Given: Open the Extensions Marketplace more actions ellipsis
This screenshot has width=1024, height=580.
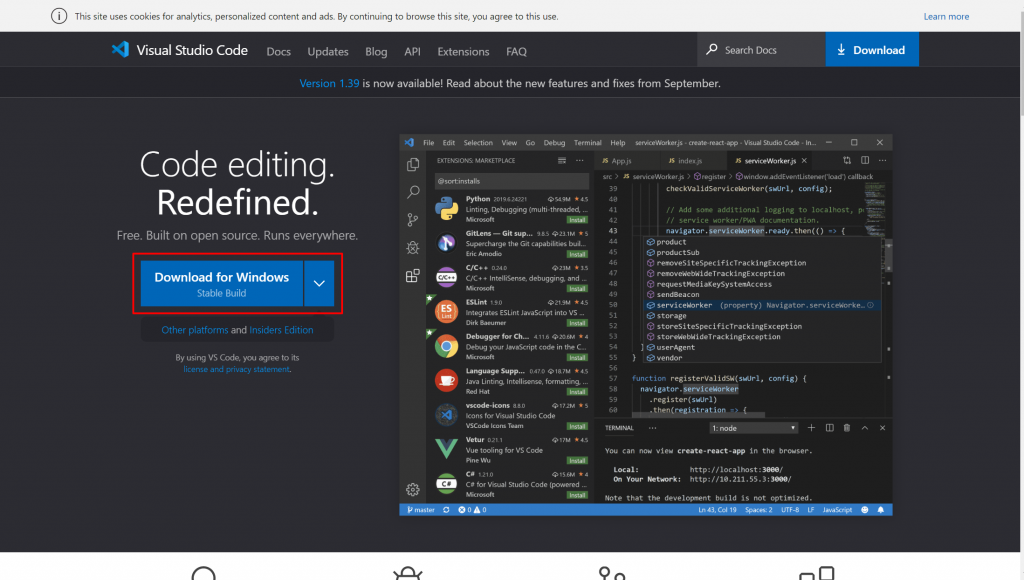Looking at the screenshot, I should tap(580, 160).
